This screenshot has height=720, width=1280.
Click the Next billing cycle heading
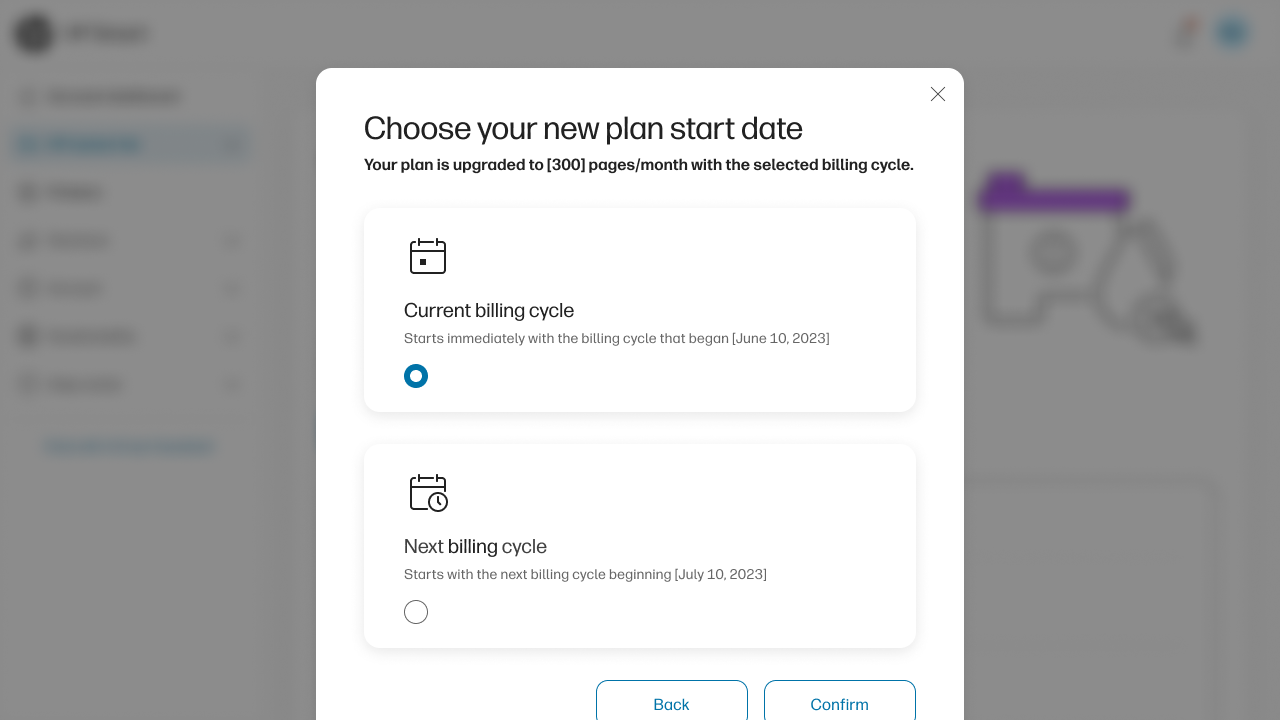475,546
